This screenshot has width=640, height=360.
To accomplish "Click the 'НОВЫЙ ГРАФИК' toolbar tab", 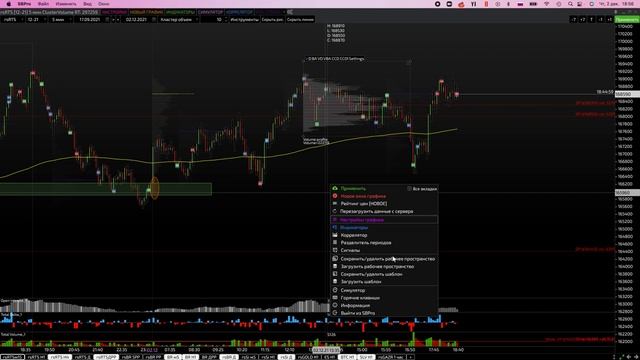I will (x=146, y=12).
